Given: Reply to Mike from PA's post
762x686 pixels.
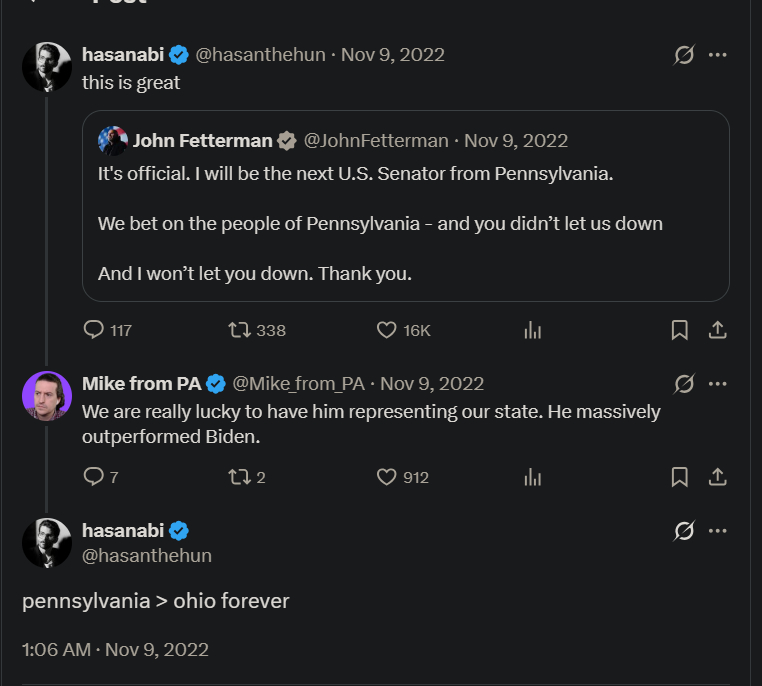Looking at the screenshot, I should click(x=94, y=477).
